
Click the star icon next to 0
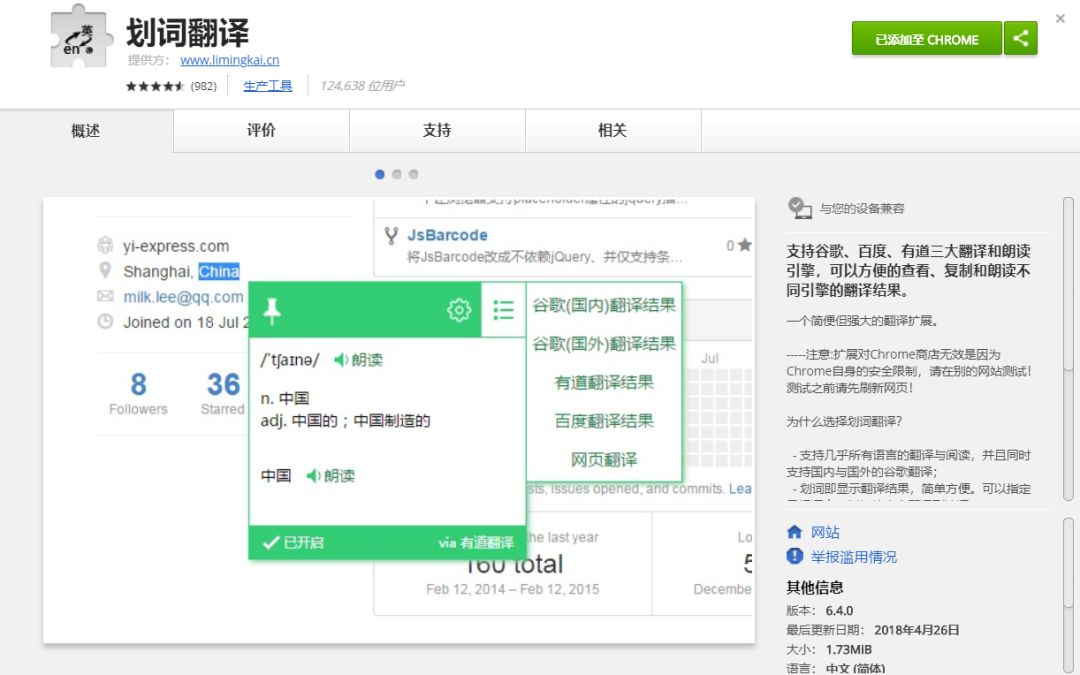coord(745,245)
